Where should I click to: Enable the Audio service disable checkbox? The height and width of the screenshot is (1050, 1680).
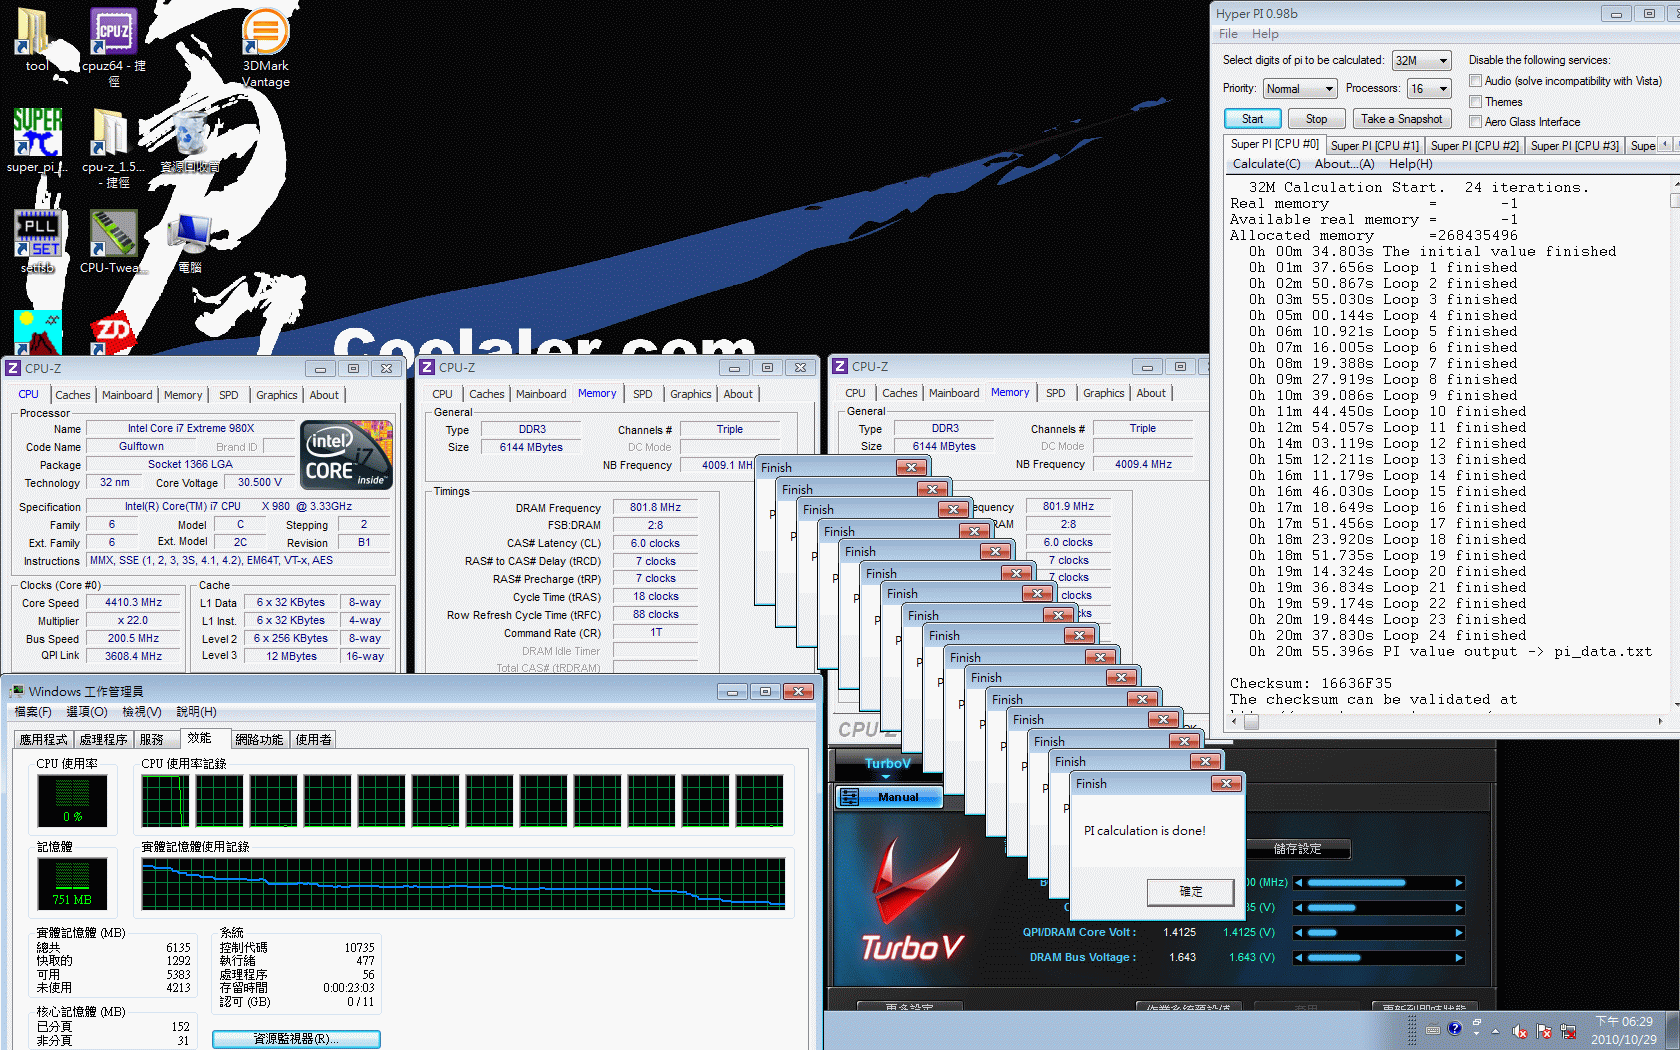1475,81
